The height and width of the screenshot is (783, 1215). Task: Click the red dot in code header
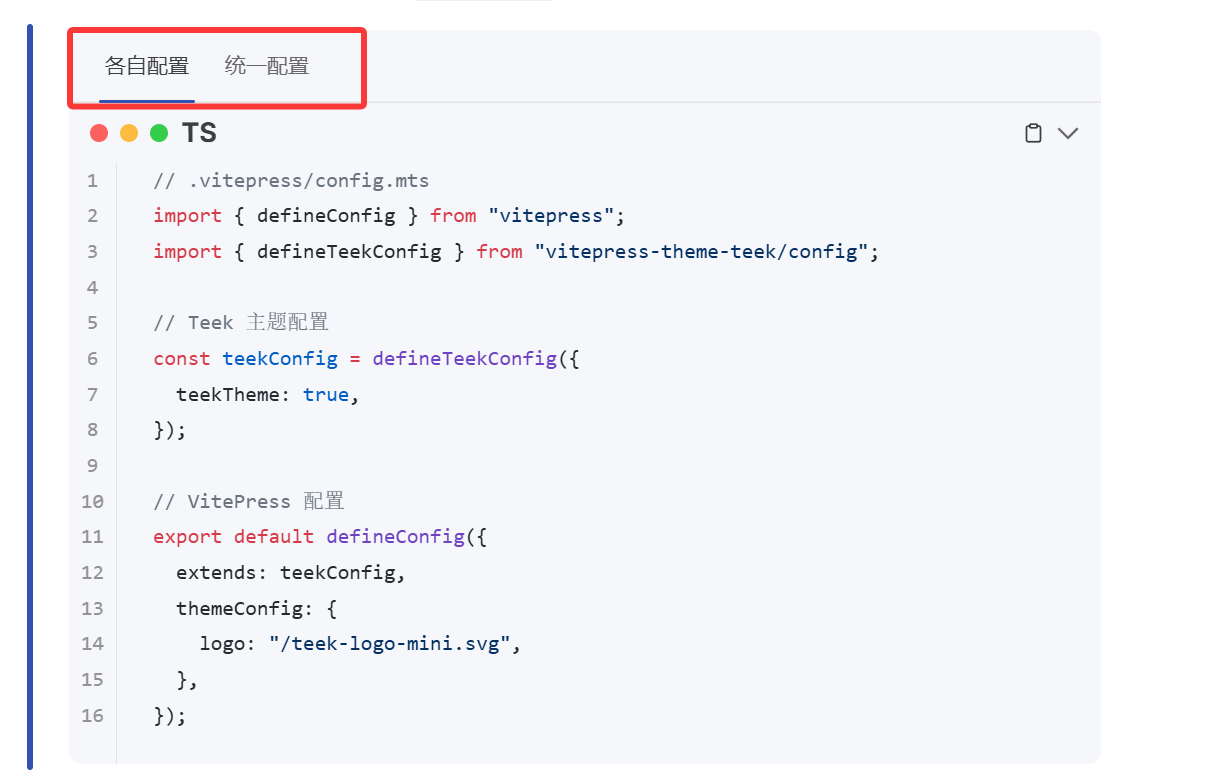click(x=98, y=133)
